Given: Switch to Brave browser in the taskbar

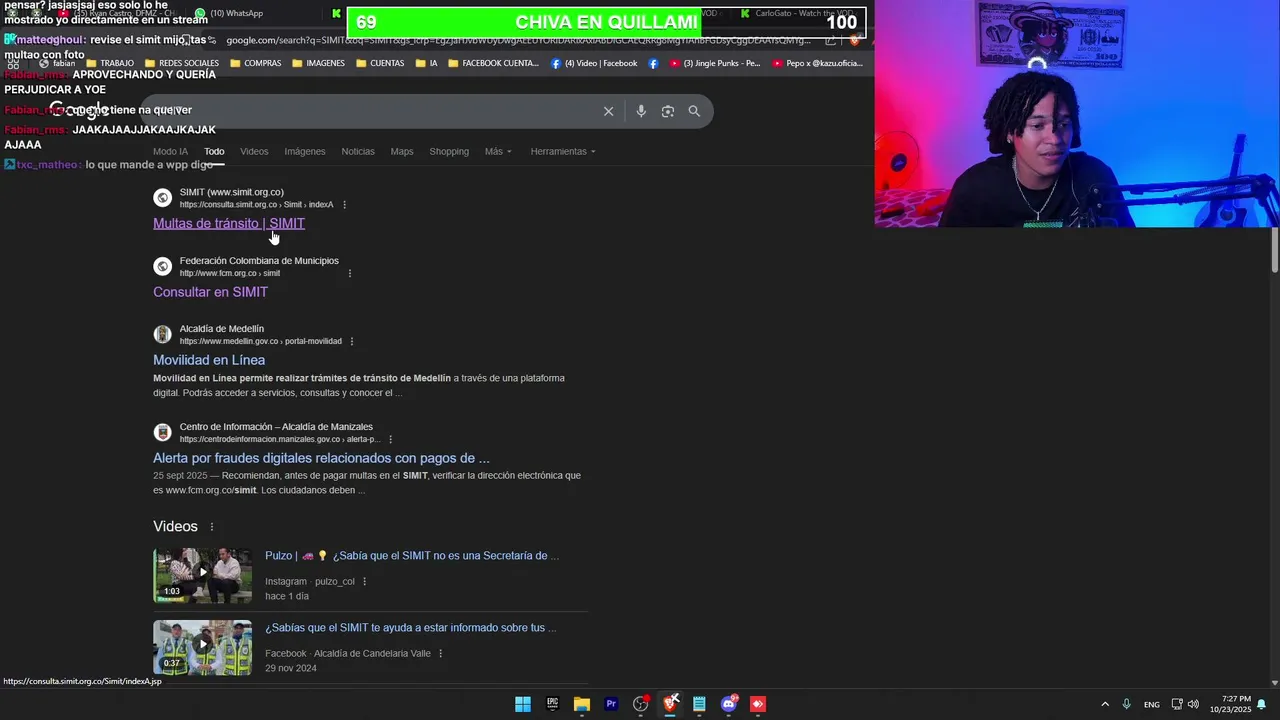Looking at the screenshot, I should click(x=670, y=704).
